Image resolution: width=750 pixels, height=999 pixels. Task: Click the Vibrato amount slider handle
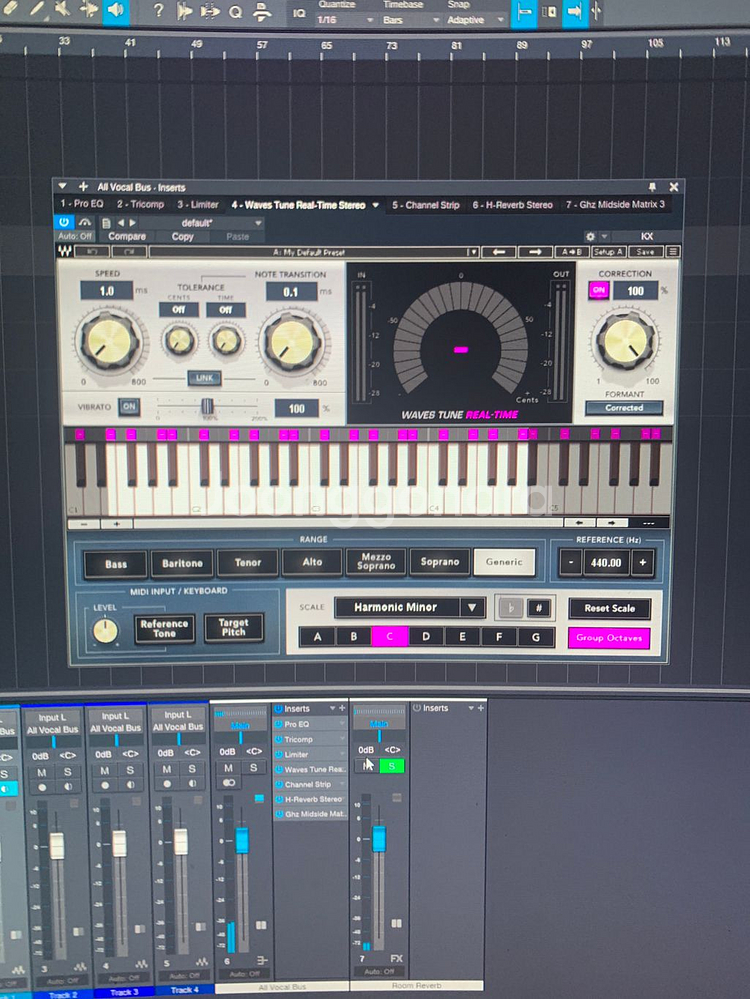(x=207, y=406)
